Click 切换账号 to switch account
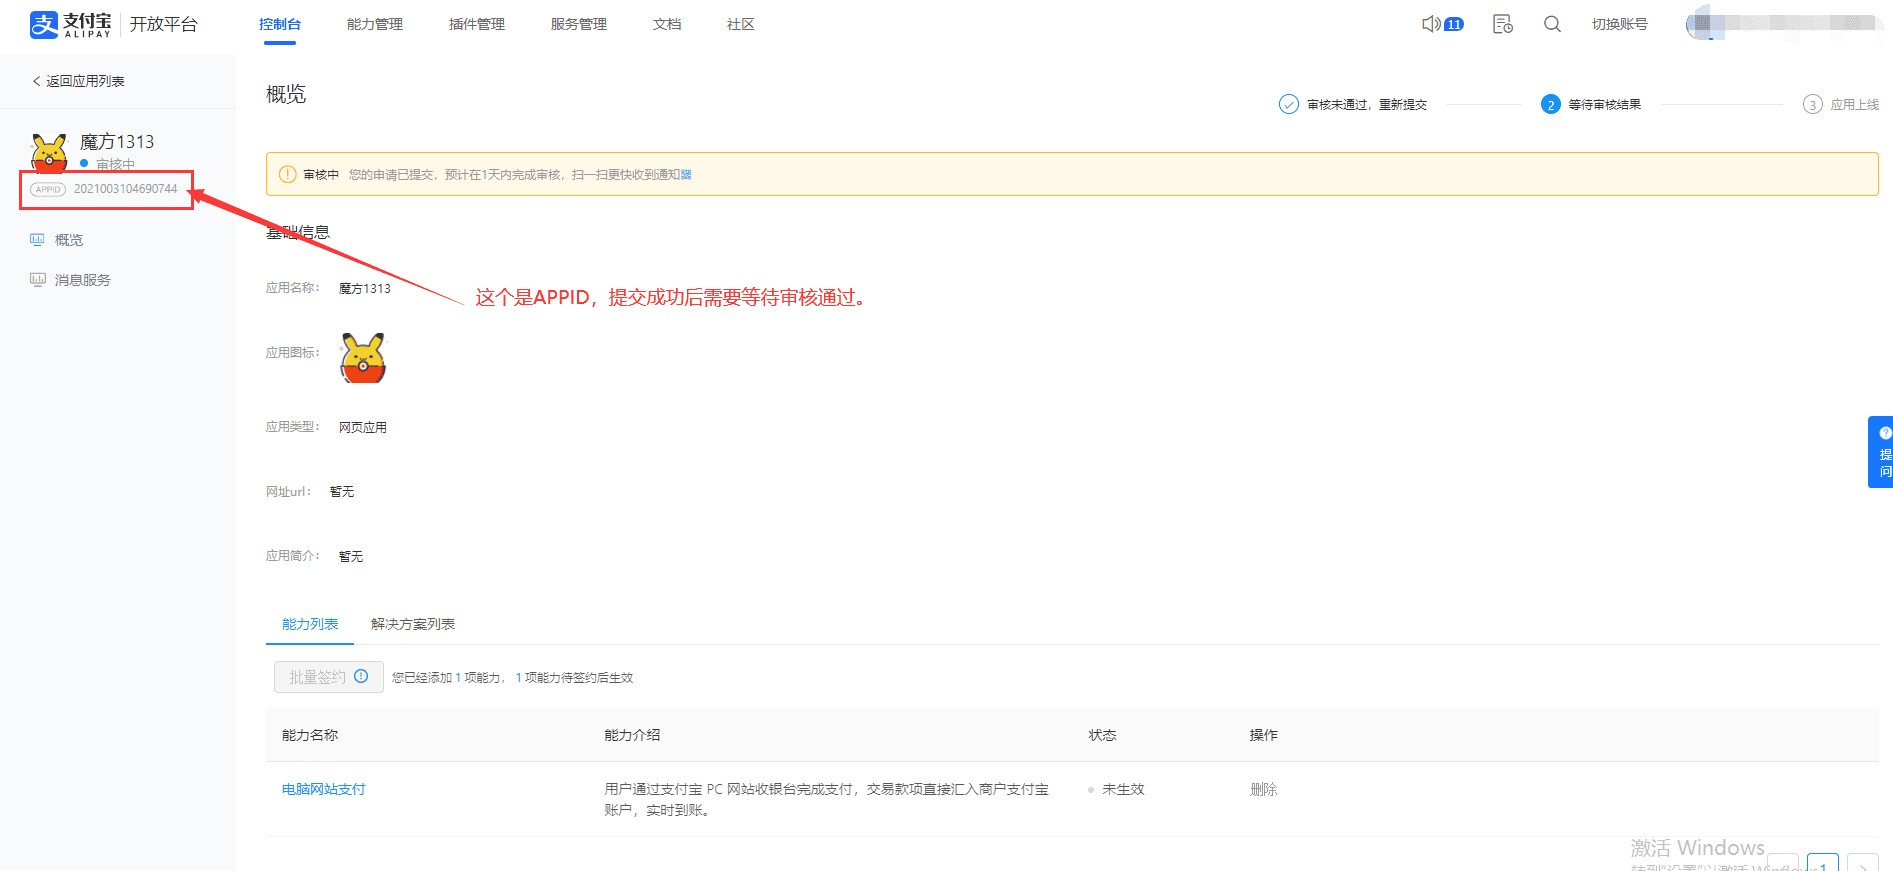The height and width of the screenshot is (871, 1893). point(1620,24)
